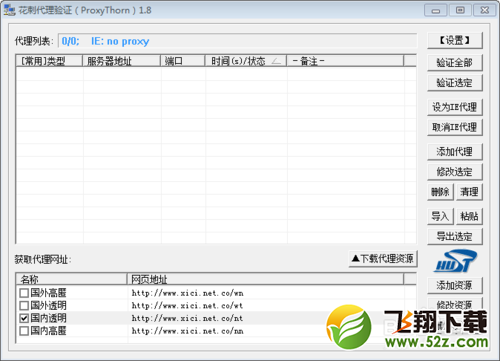Sort by 时间(s)/状态 column header
500x361 pixels.
click(246, 61)
